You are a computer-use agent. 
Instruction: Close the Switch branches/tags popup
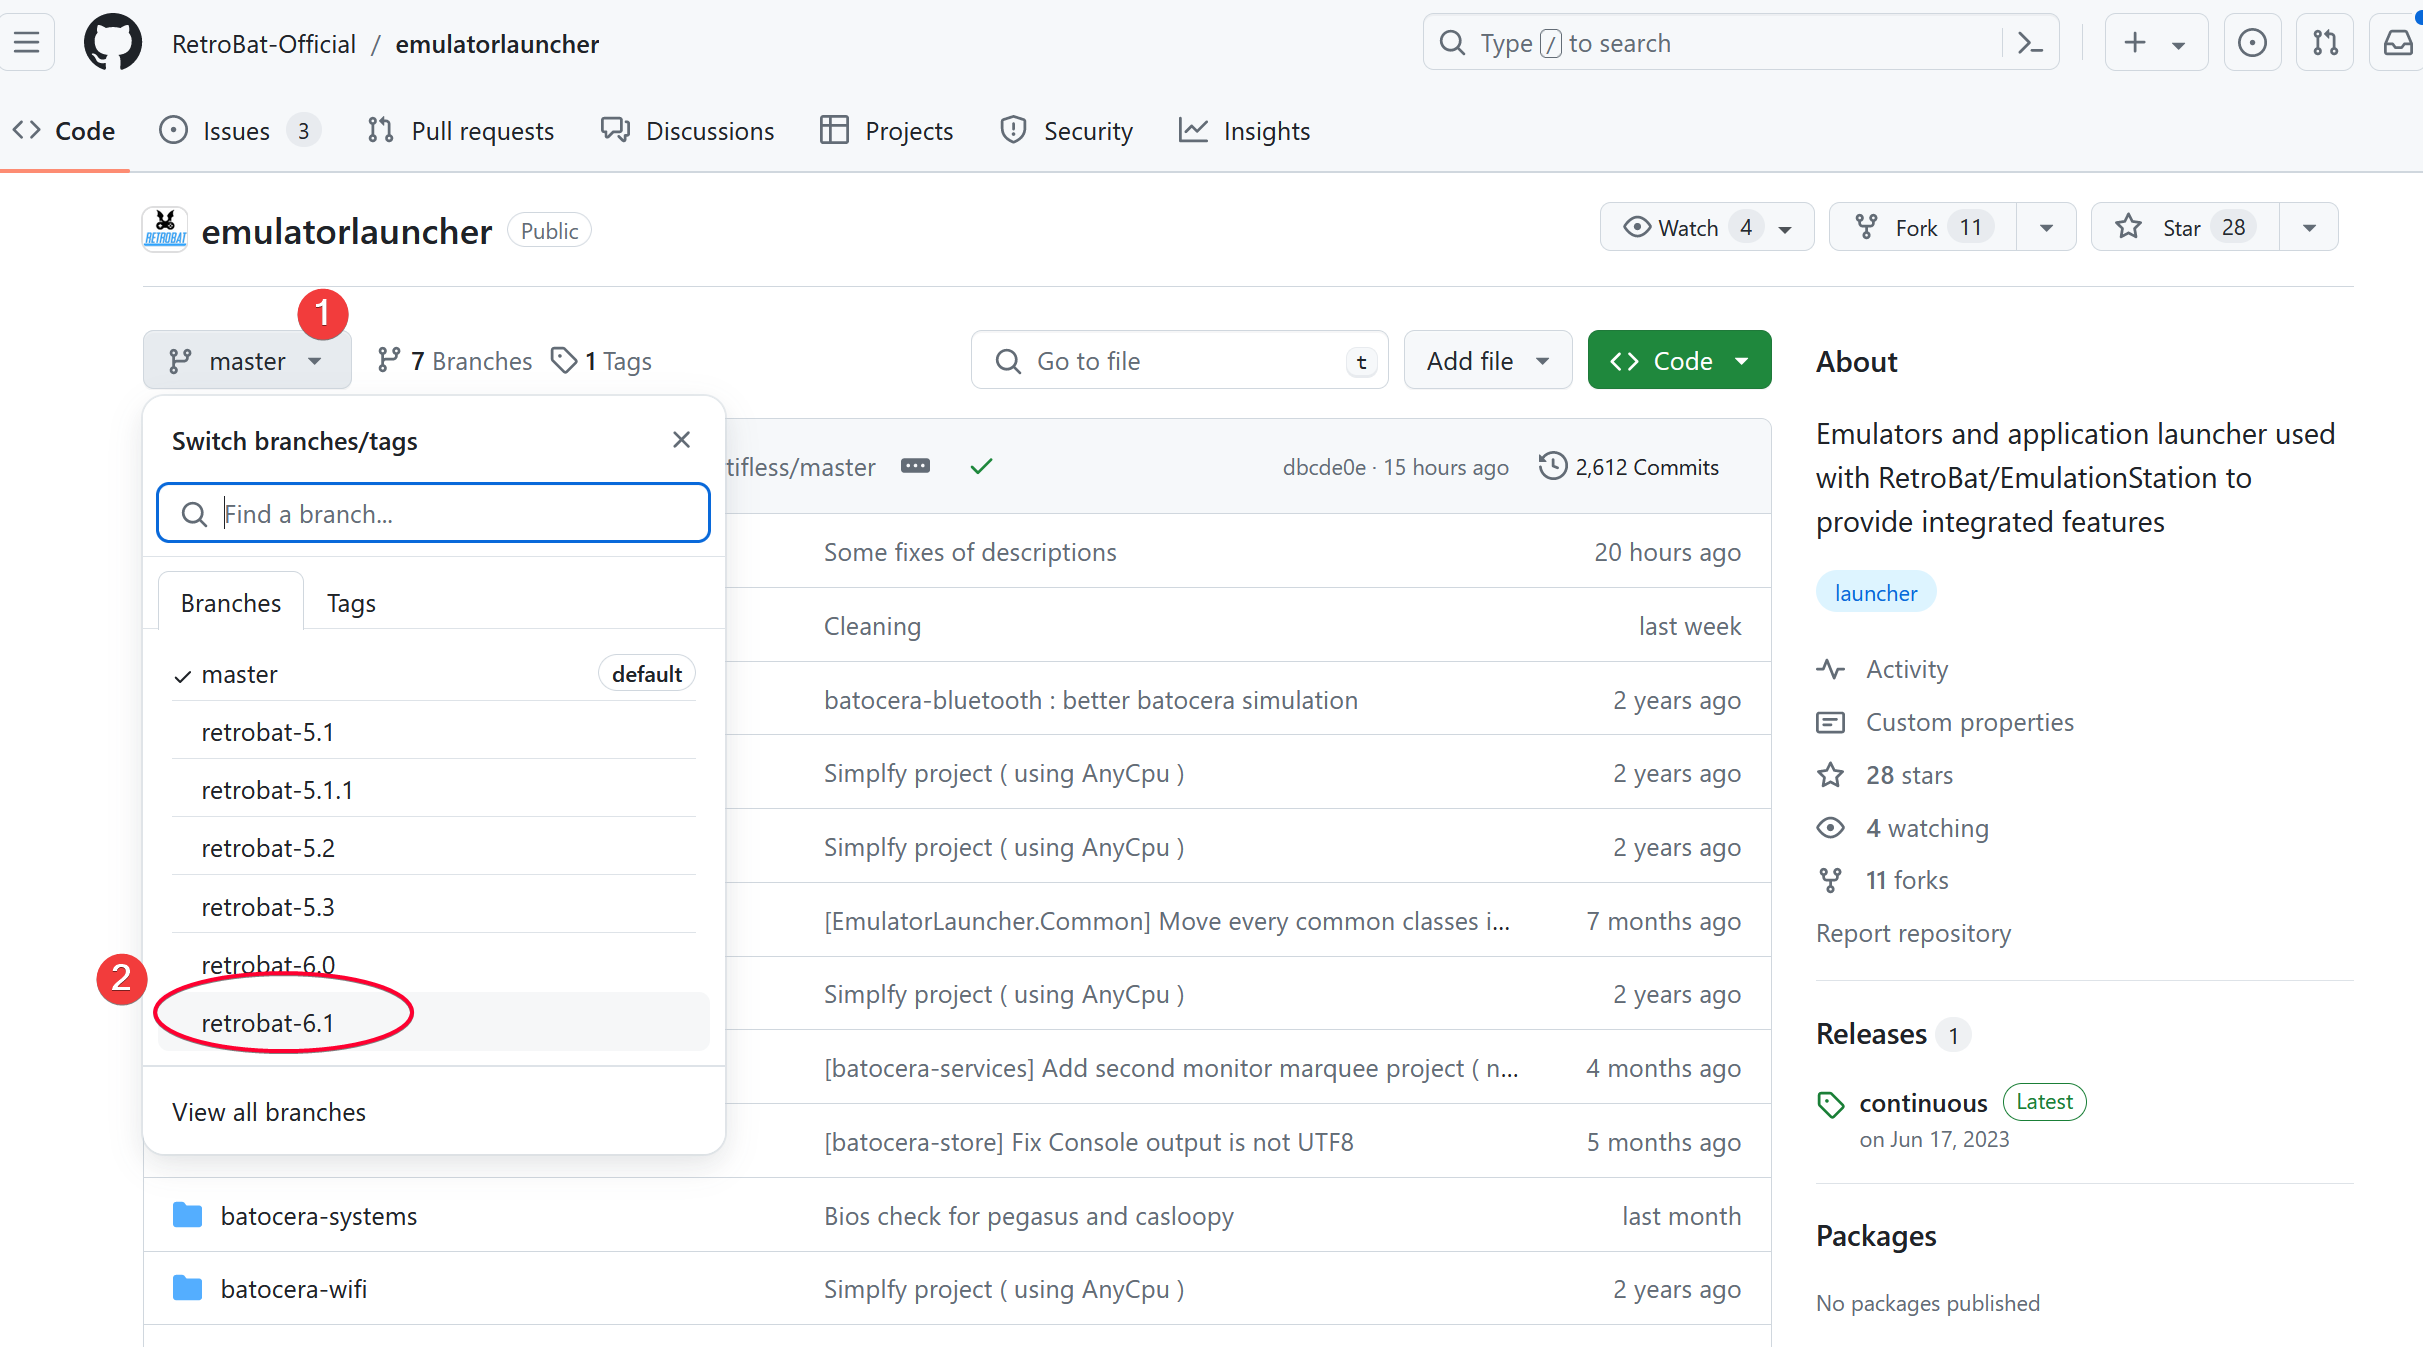pos(681,440)
